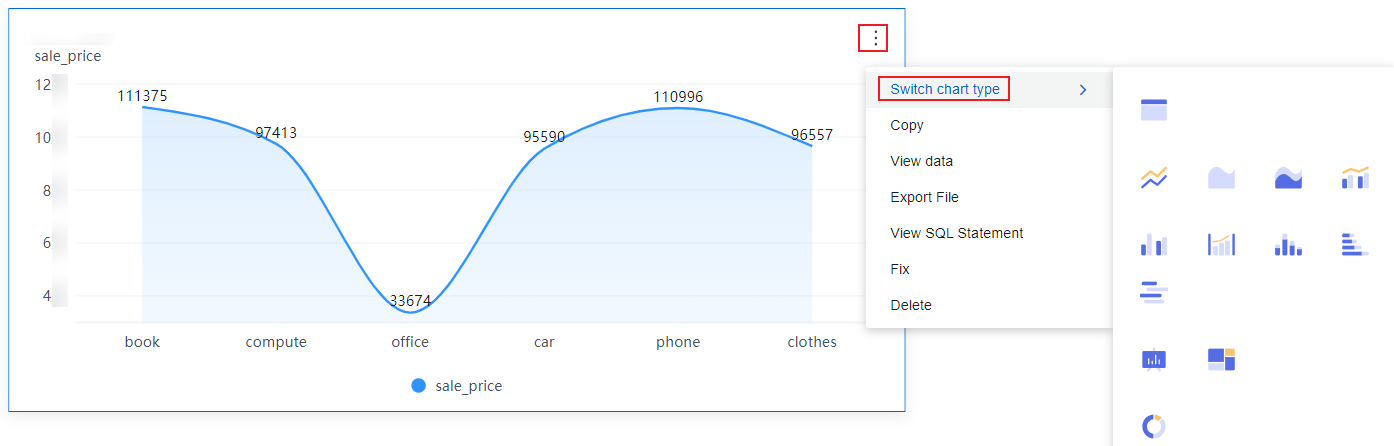This screenshot has width=1394, height=446.
Task: Choose Export File menu entry
Action: pos(924,197)
